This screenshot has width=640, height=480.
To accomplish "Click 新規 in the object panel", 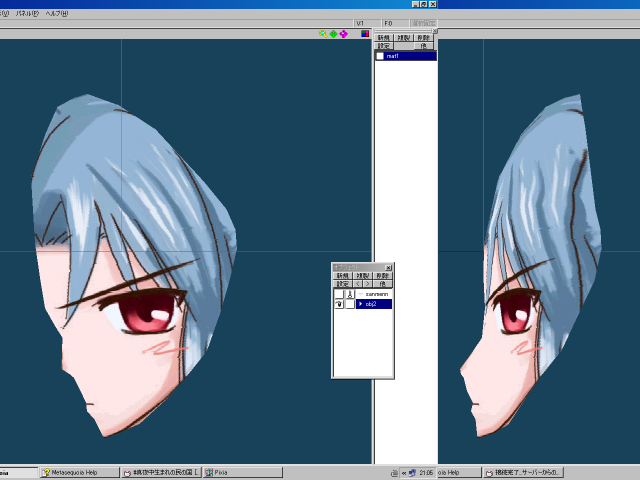I will pos(342,276).
